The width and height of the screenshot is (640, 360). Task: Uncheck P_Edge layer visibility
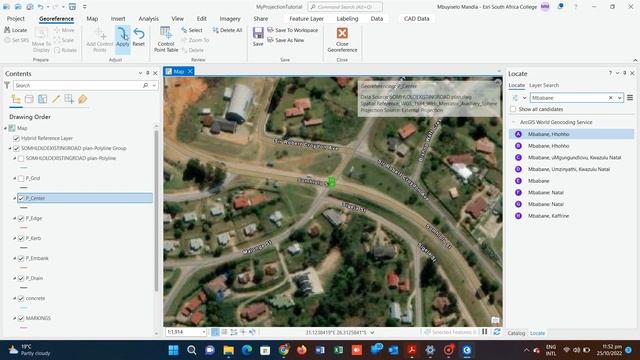click(x=21, y=218)
